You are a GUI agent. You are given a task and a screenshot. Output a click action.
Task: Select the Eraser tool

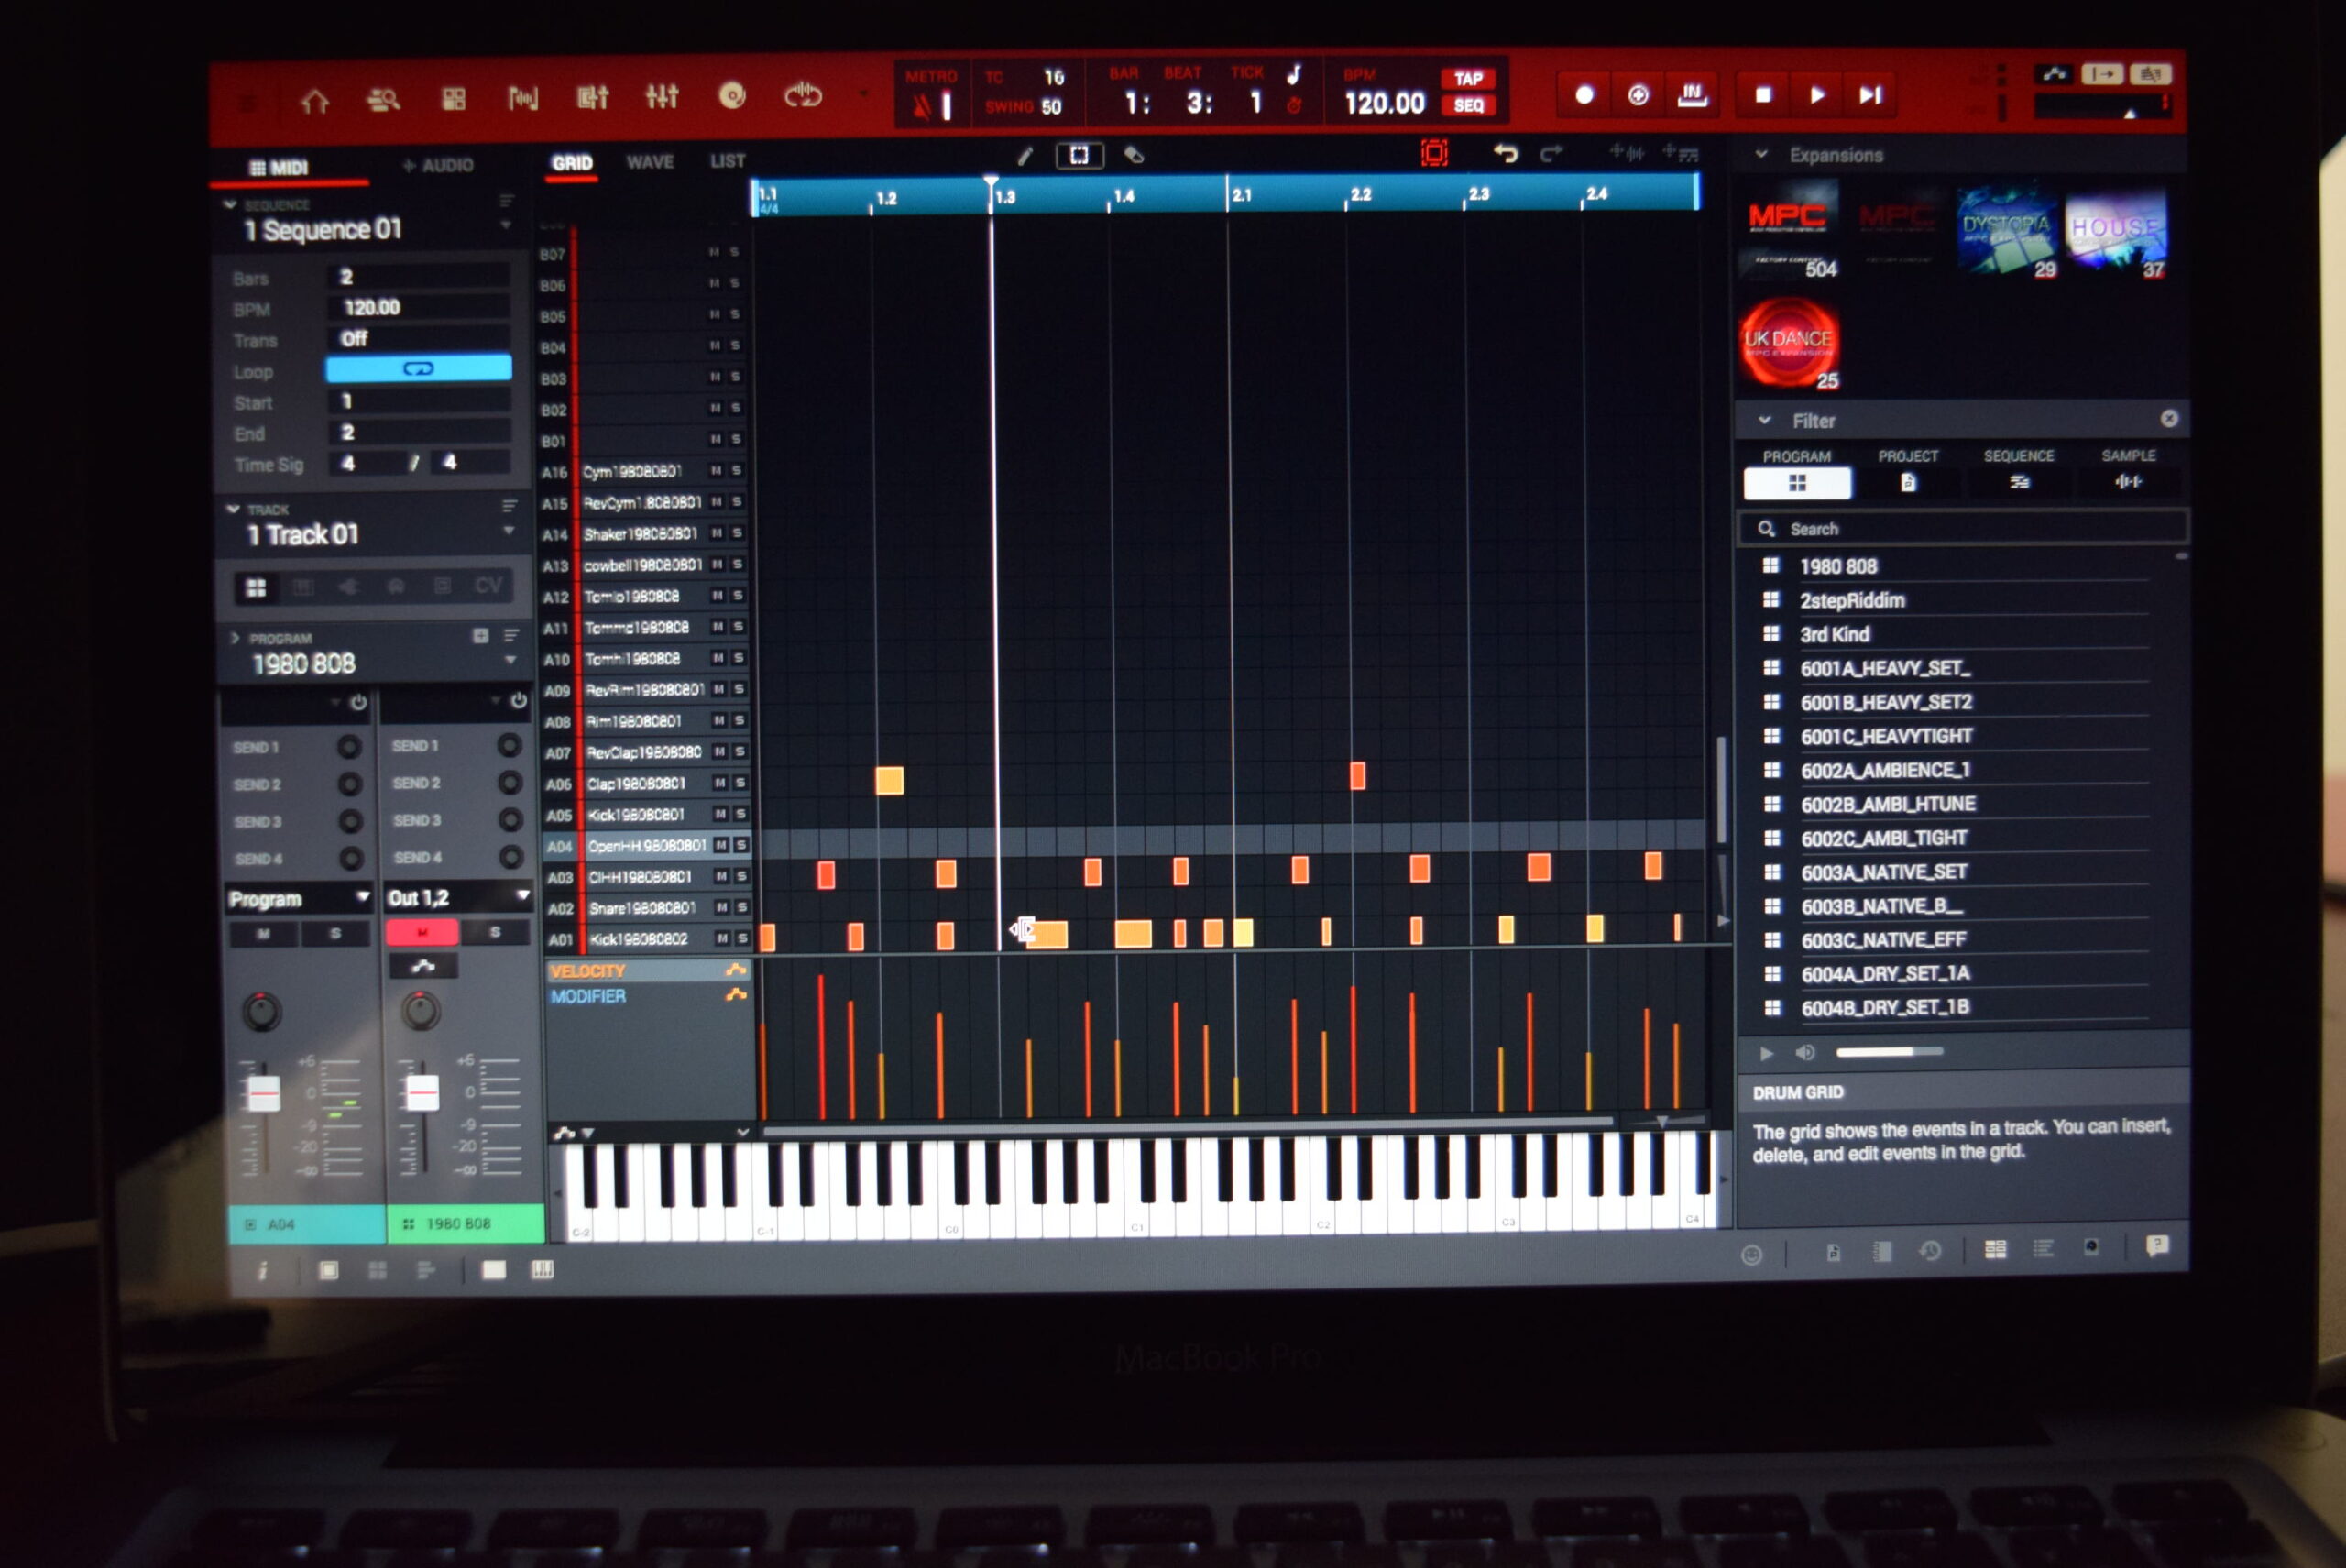1133,155
